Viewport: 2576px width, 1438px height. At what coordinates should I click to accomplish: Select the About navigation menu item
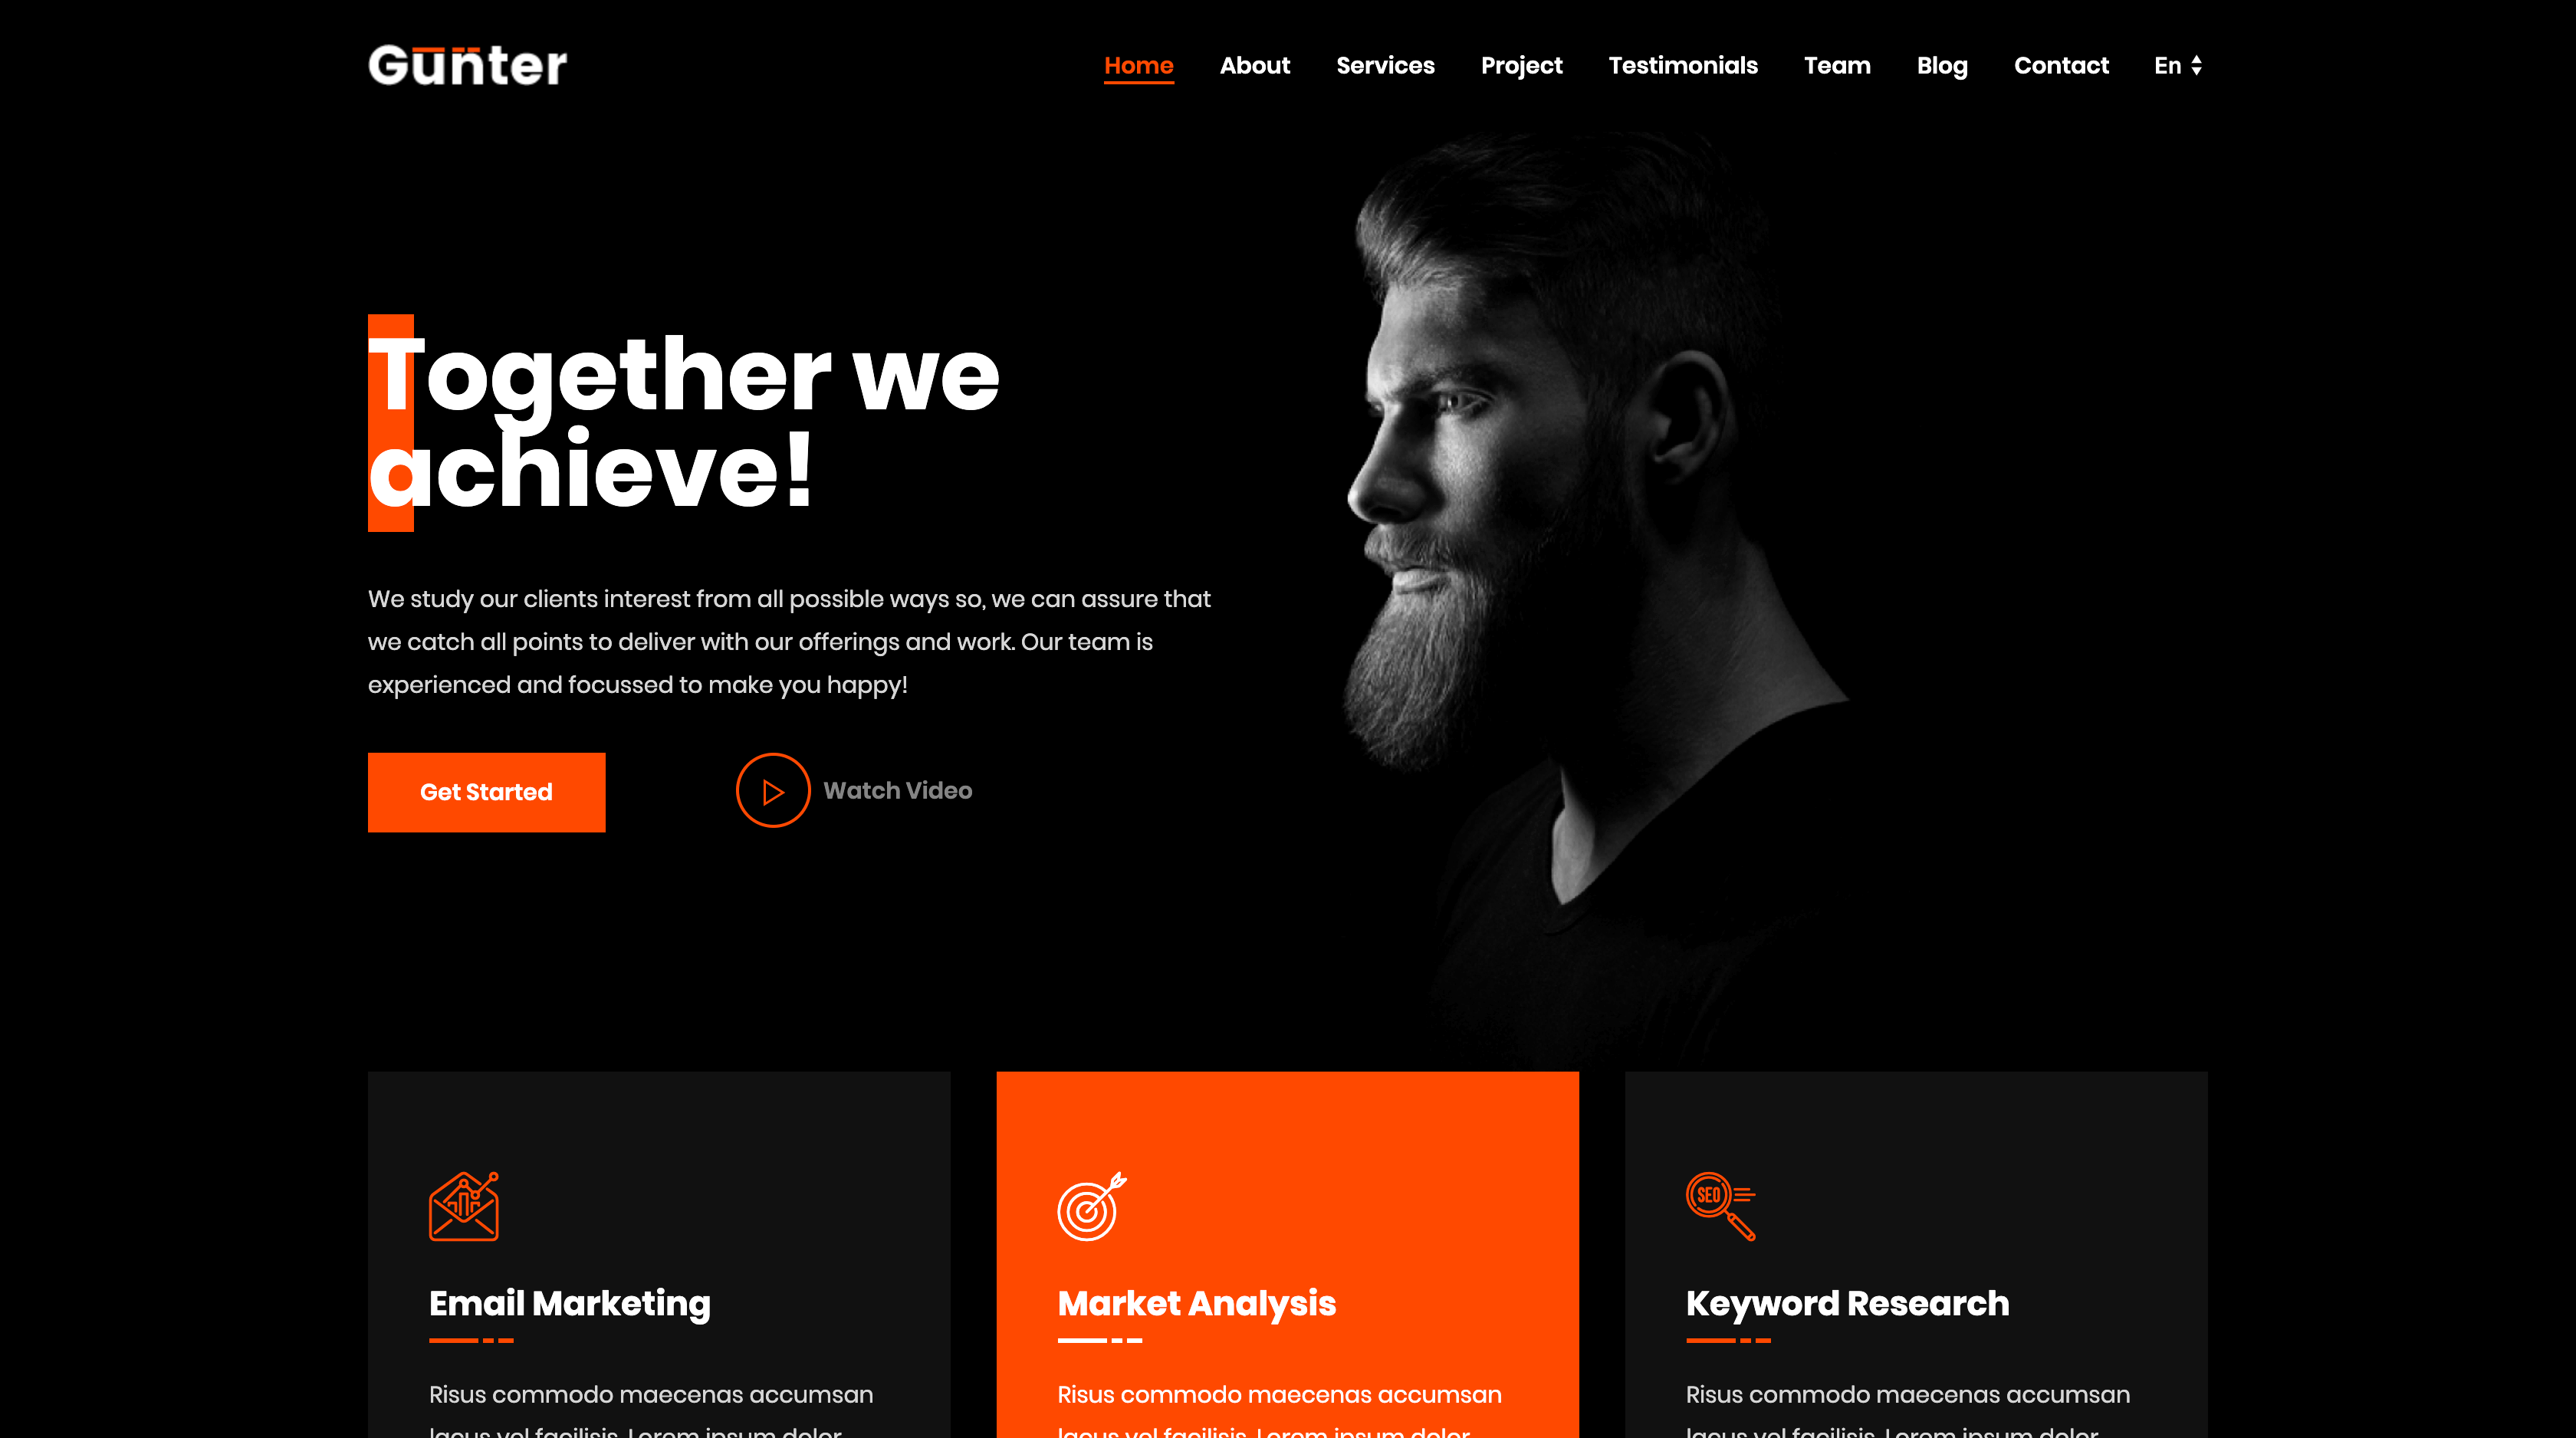pyautogui.click(x=1256, y=65)
